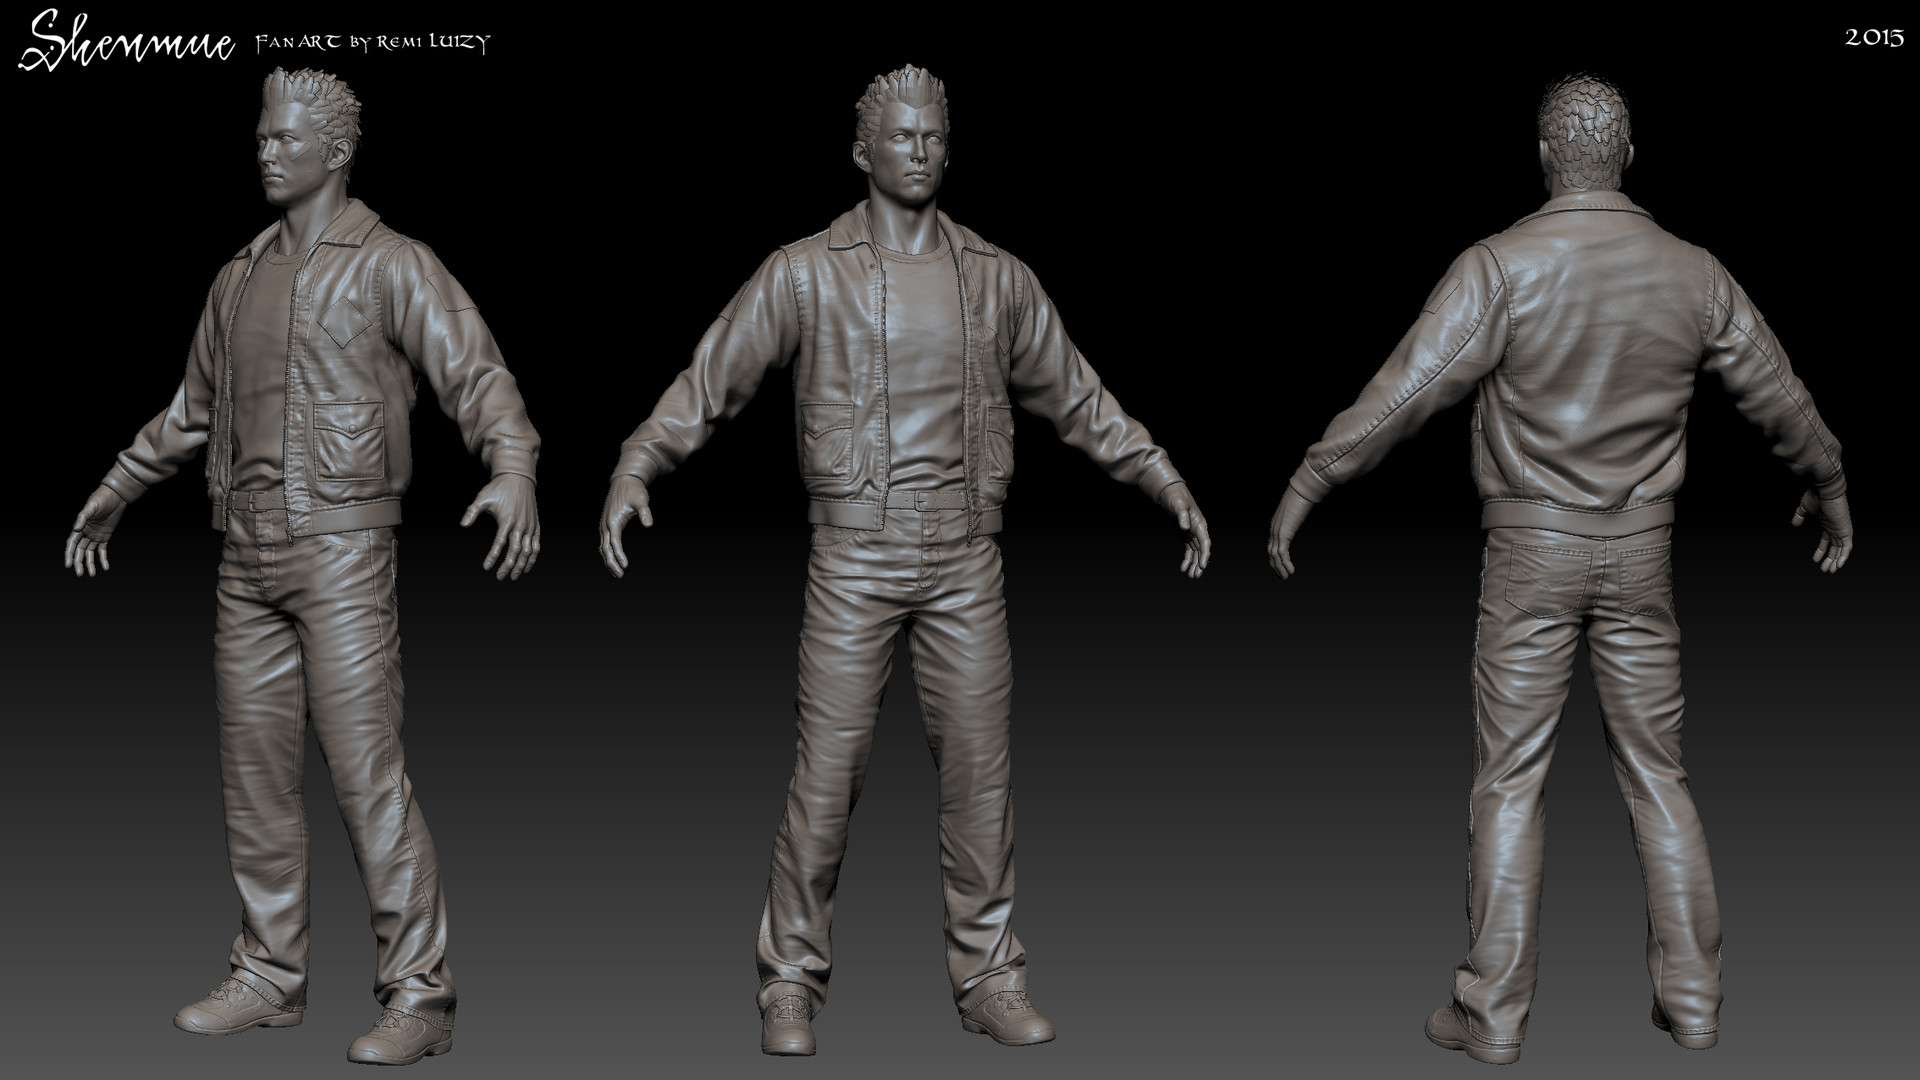The image size is (1920, 1080).
Task: Click the Shenmue title text
Action: click(125, 43)
